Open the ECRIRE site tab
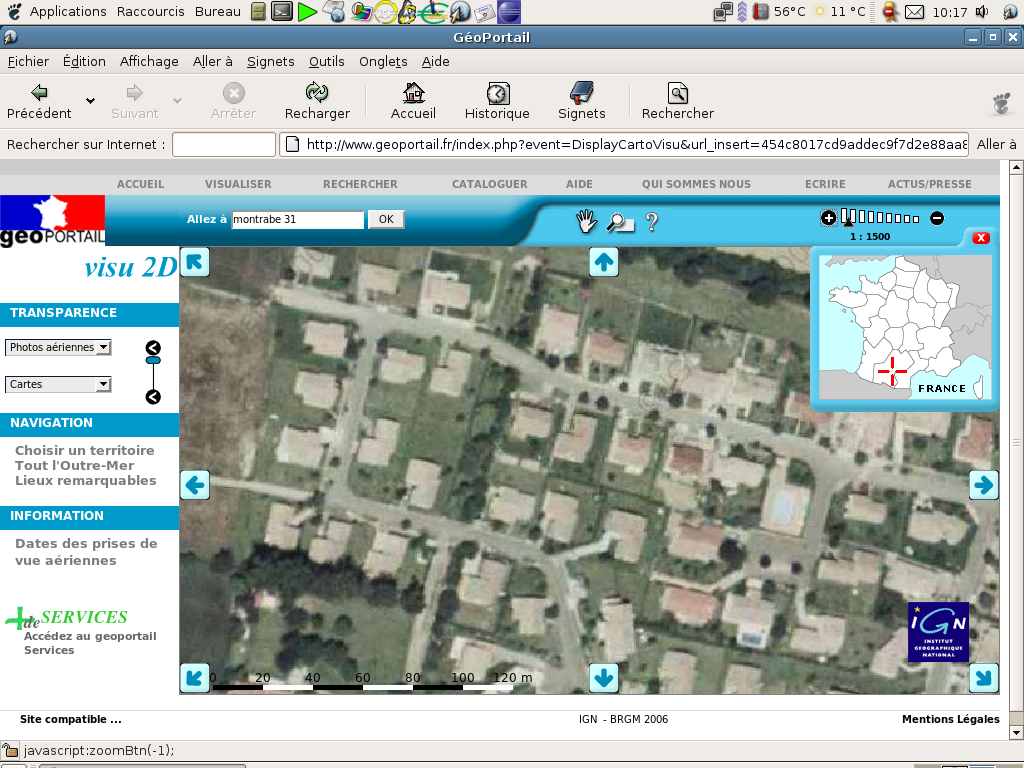 825,184
